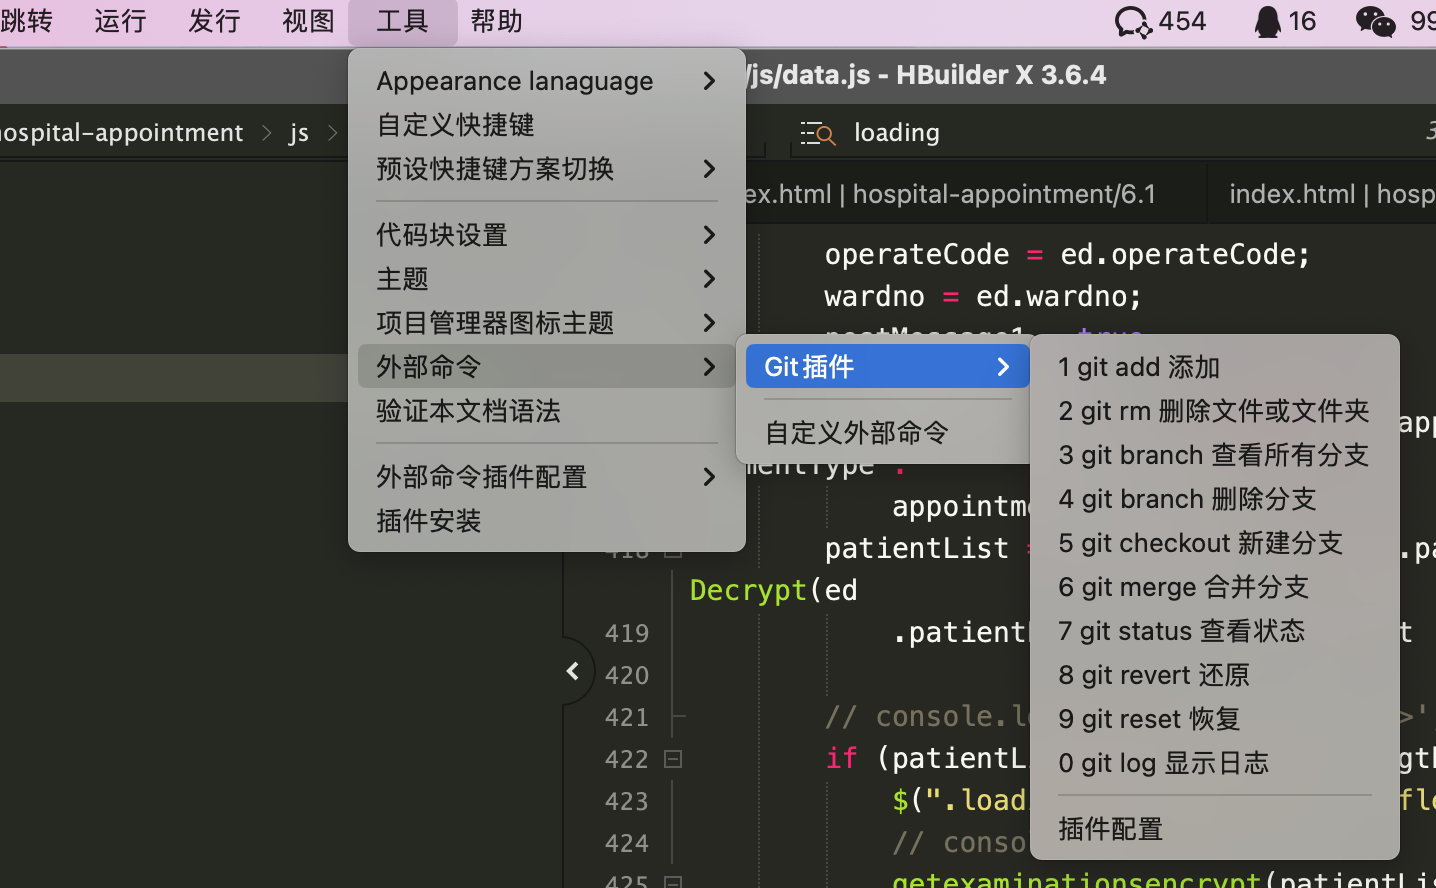This screenshot has height=888, width=1436.
Task: Click the js breadcrumb segment
Action: (299, 133)
